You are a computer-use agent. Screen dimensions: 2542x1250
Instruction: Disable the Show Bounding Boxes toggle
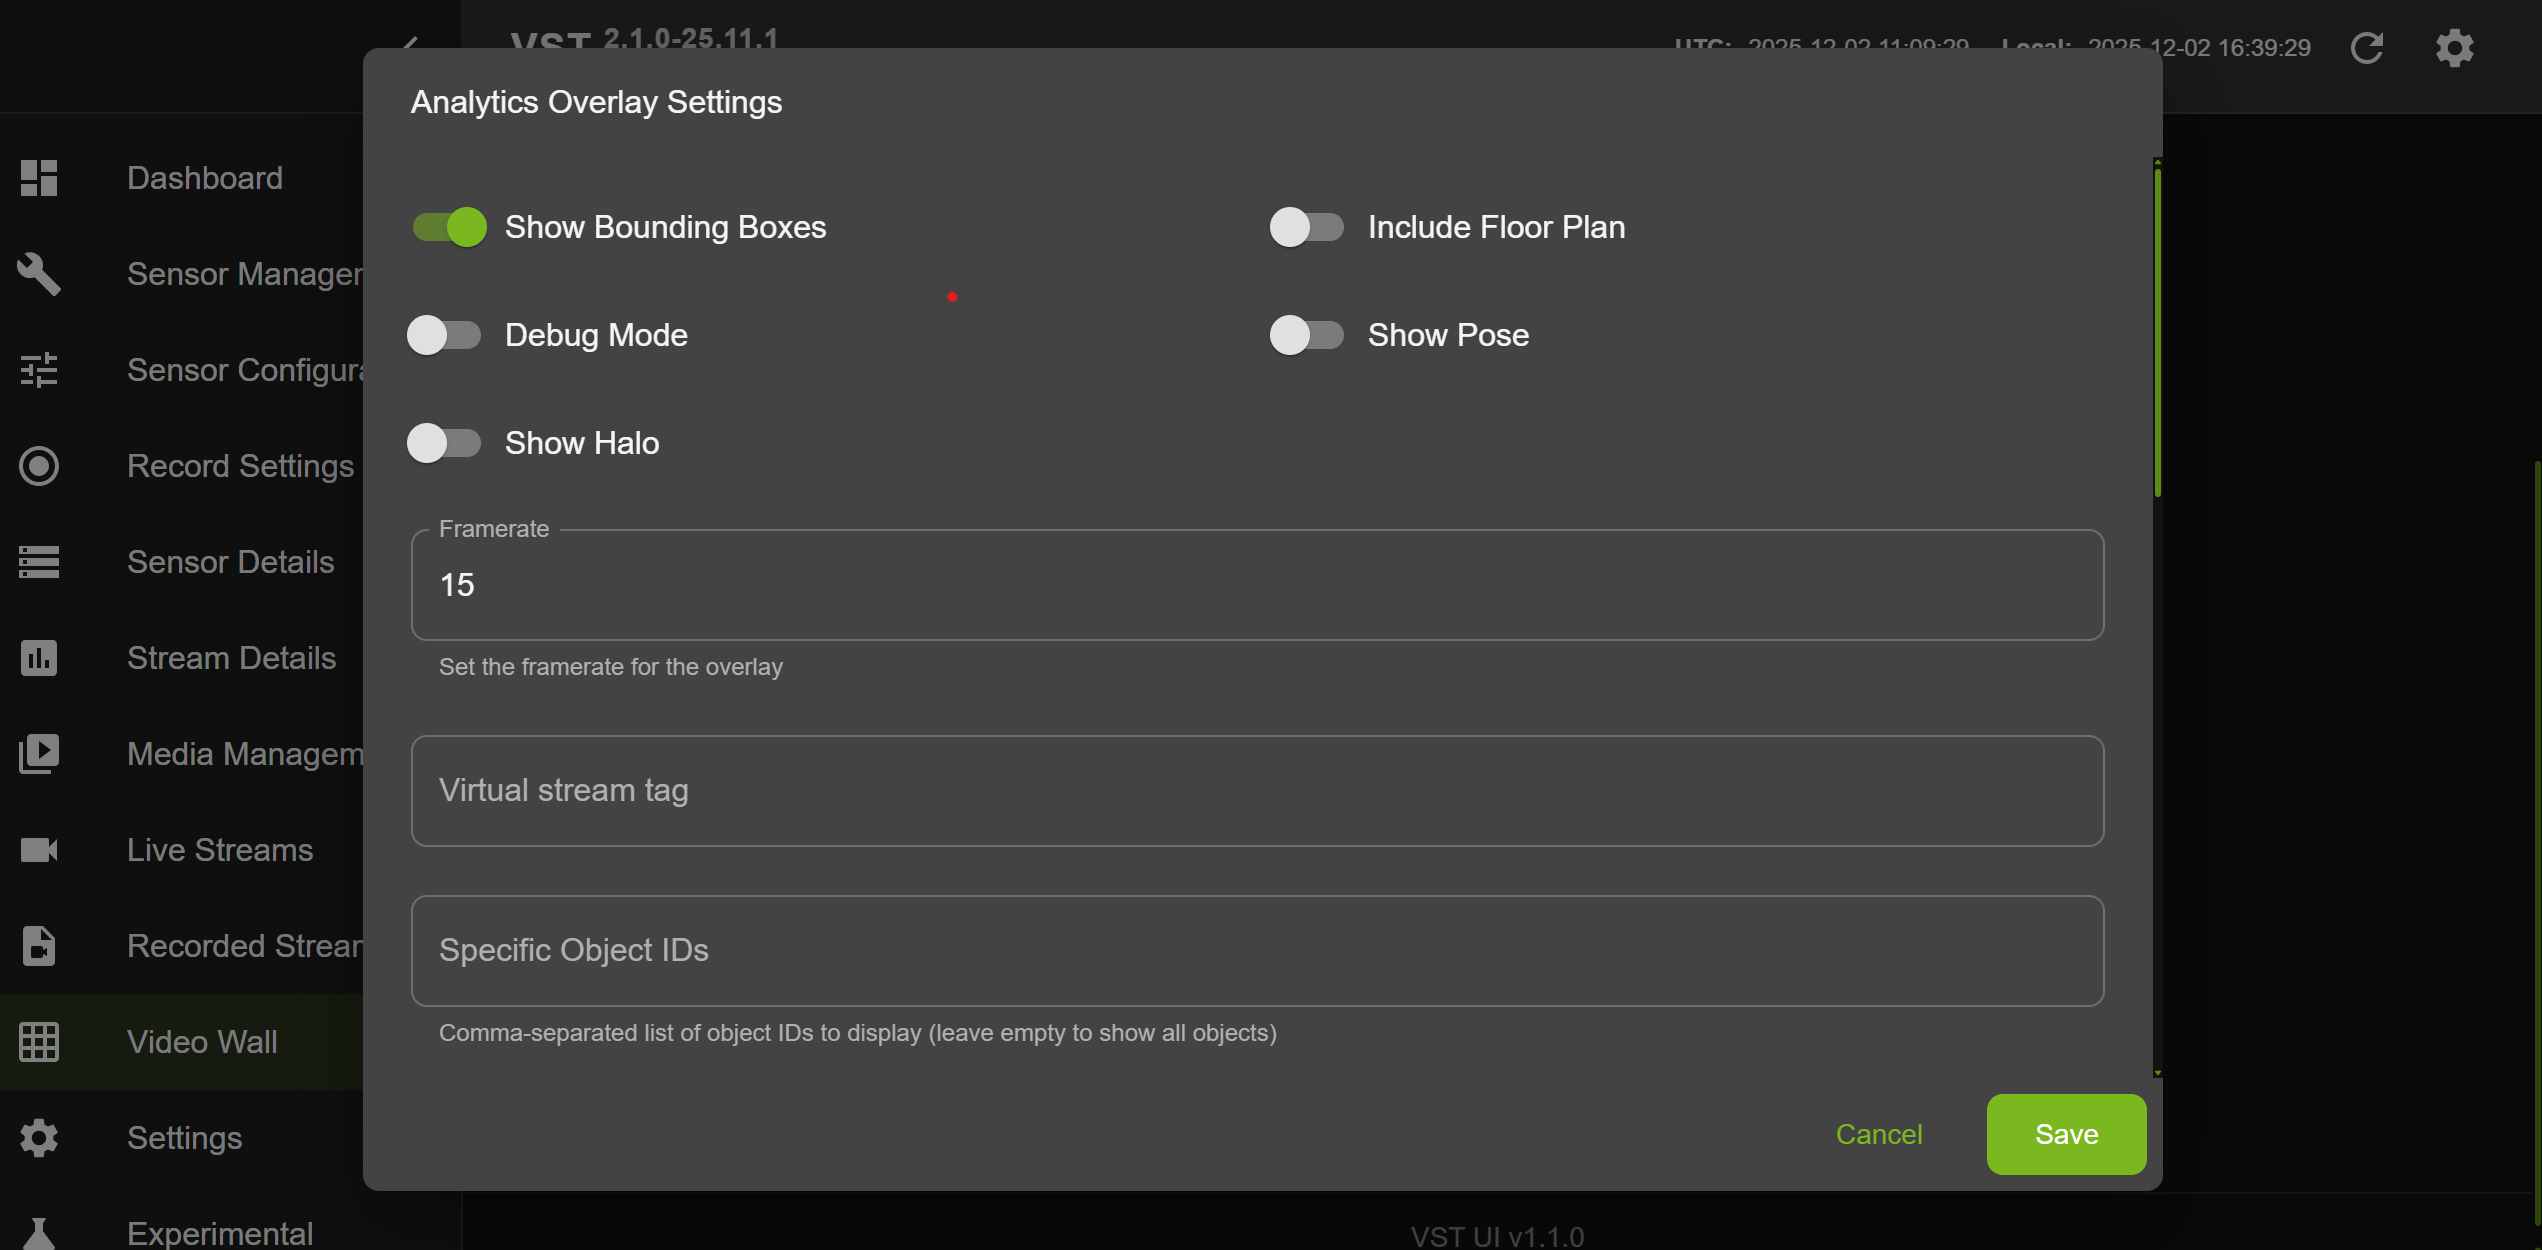[x=449, y=227]
